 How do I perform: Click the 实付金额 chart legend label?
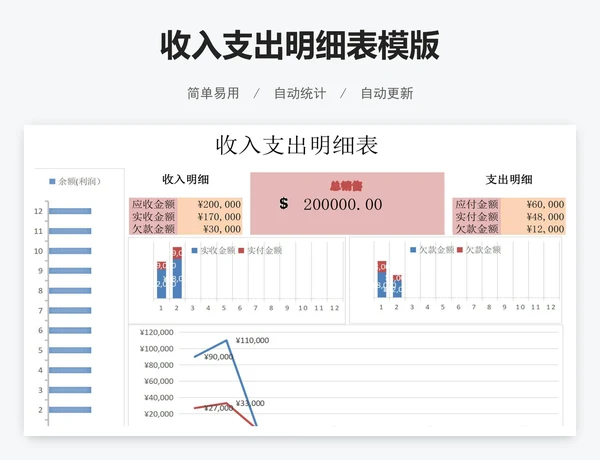265,250
